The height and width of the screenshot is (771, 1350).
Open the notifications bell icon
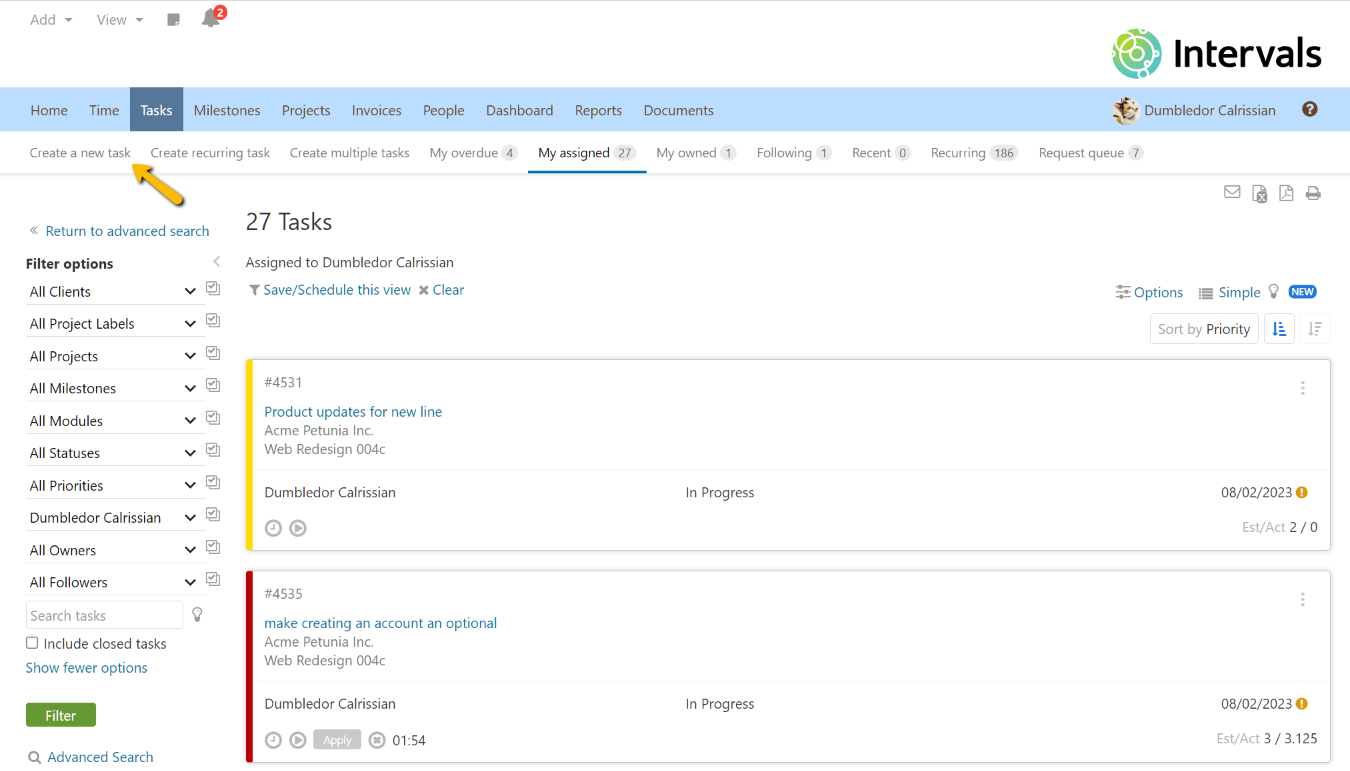point(210,19)
